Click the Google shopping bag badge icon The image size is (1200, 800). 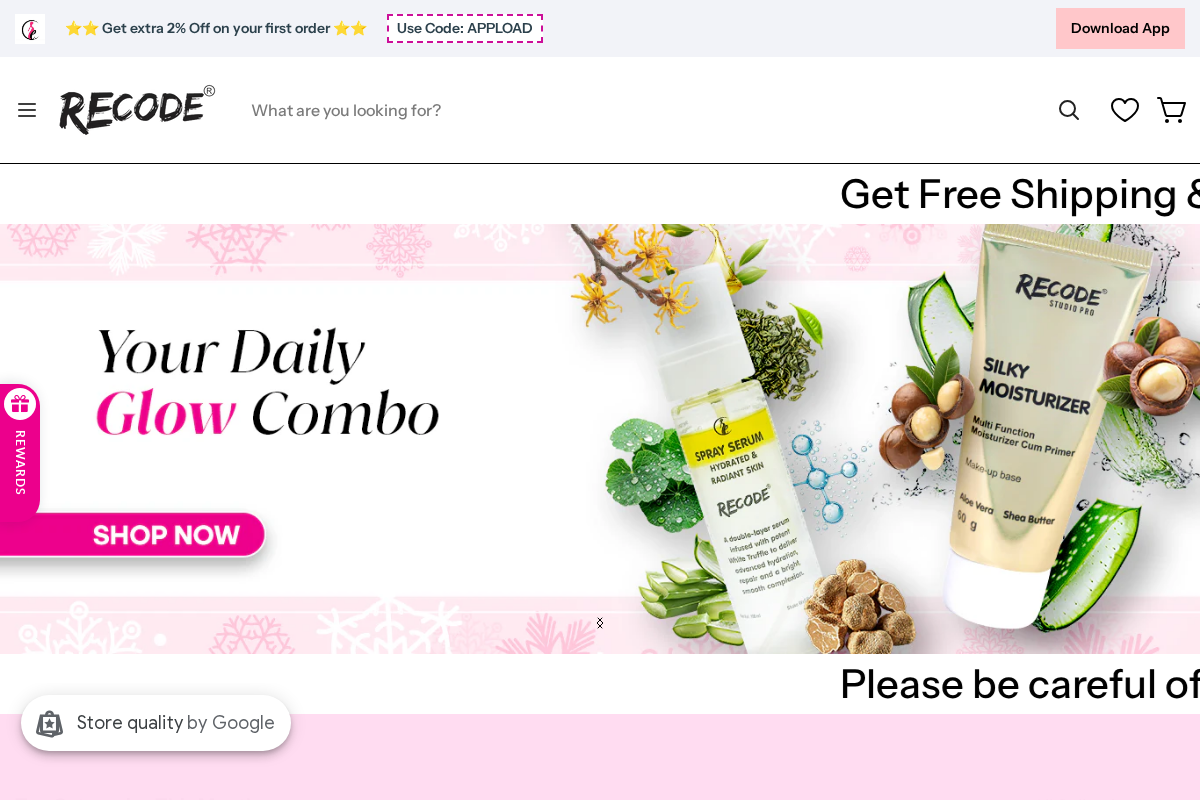[x=50, y=723]
